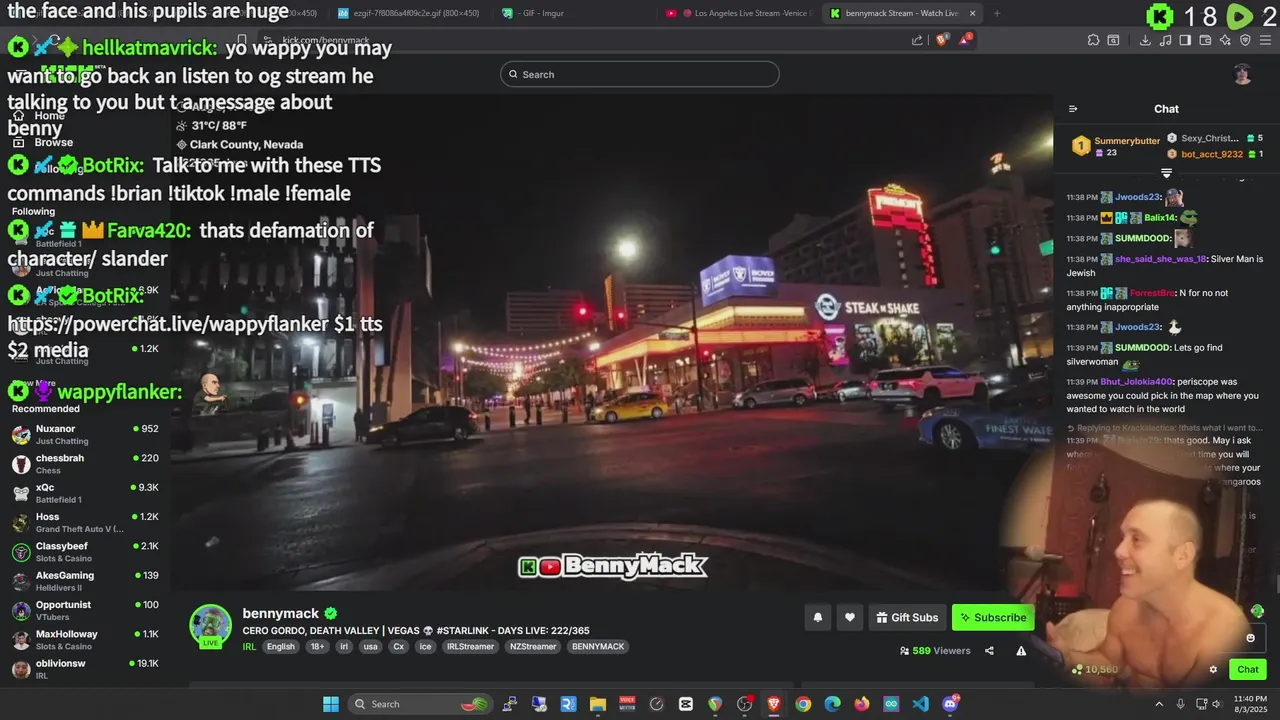Toggle the browser sidebar icon
The image size is (1280, 720).
coord(1185,40)
